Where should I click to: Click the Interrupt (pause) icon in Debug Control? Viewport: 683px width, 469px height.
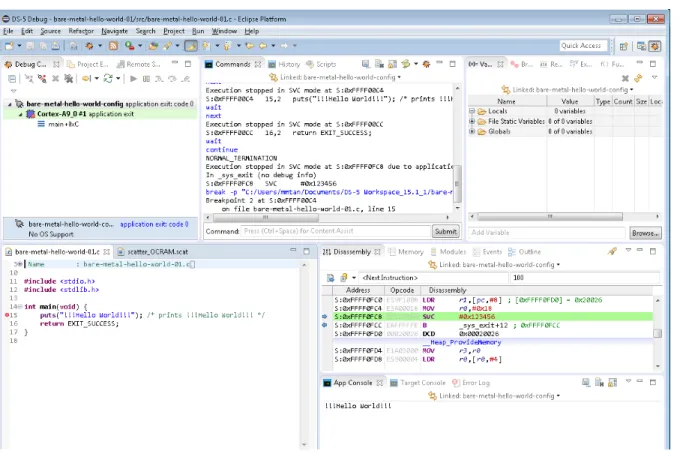click(146, 79)
